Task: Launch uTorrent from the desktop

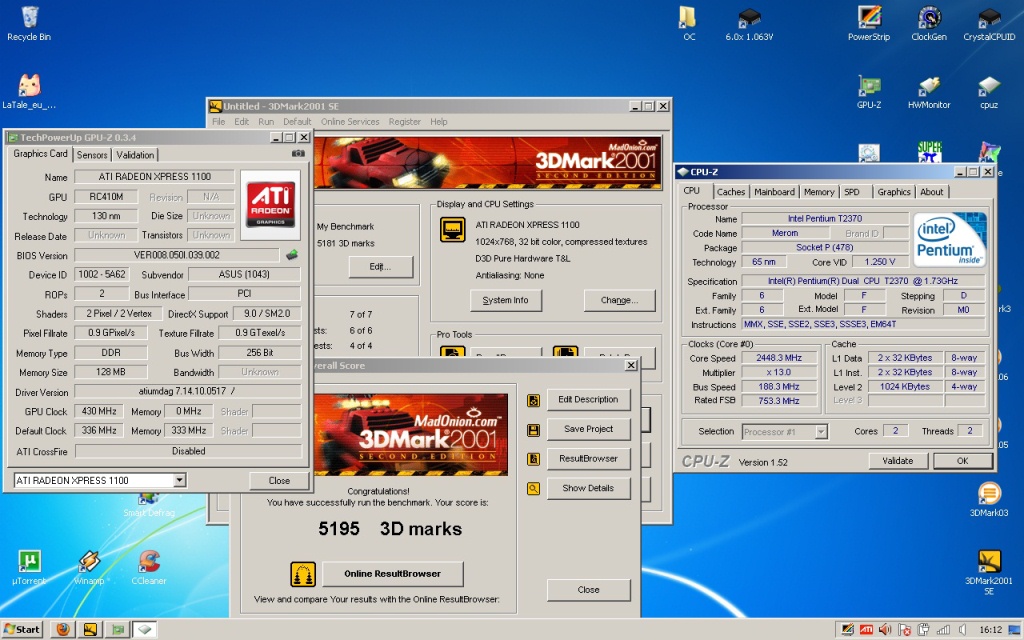Action: coord(29,567)
